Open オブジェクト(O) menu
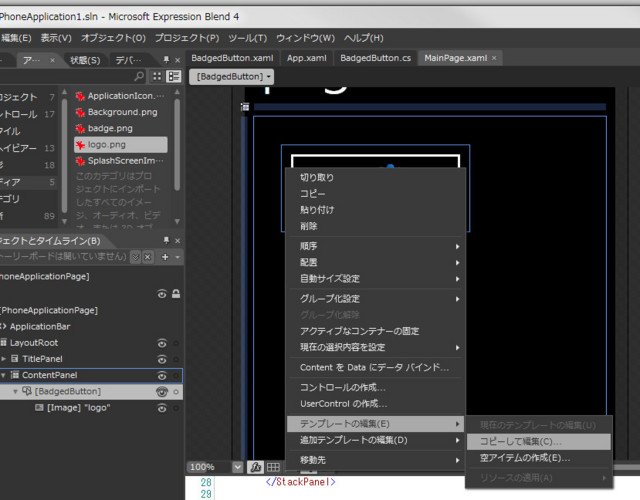This screenshot has width=640, height=500. (x=113, y=38)
